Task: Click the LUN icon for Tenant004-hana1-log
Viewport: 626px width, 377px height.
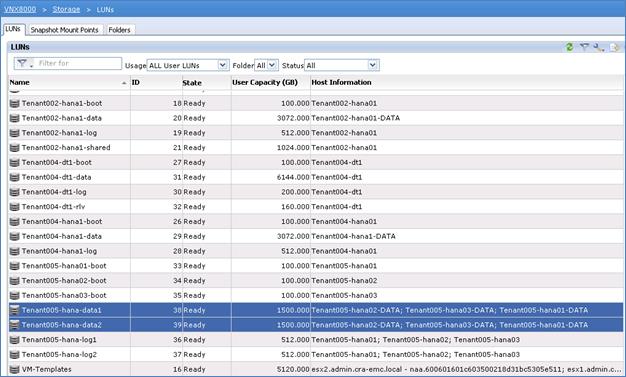Action: 14,251
